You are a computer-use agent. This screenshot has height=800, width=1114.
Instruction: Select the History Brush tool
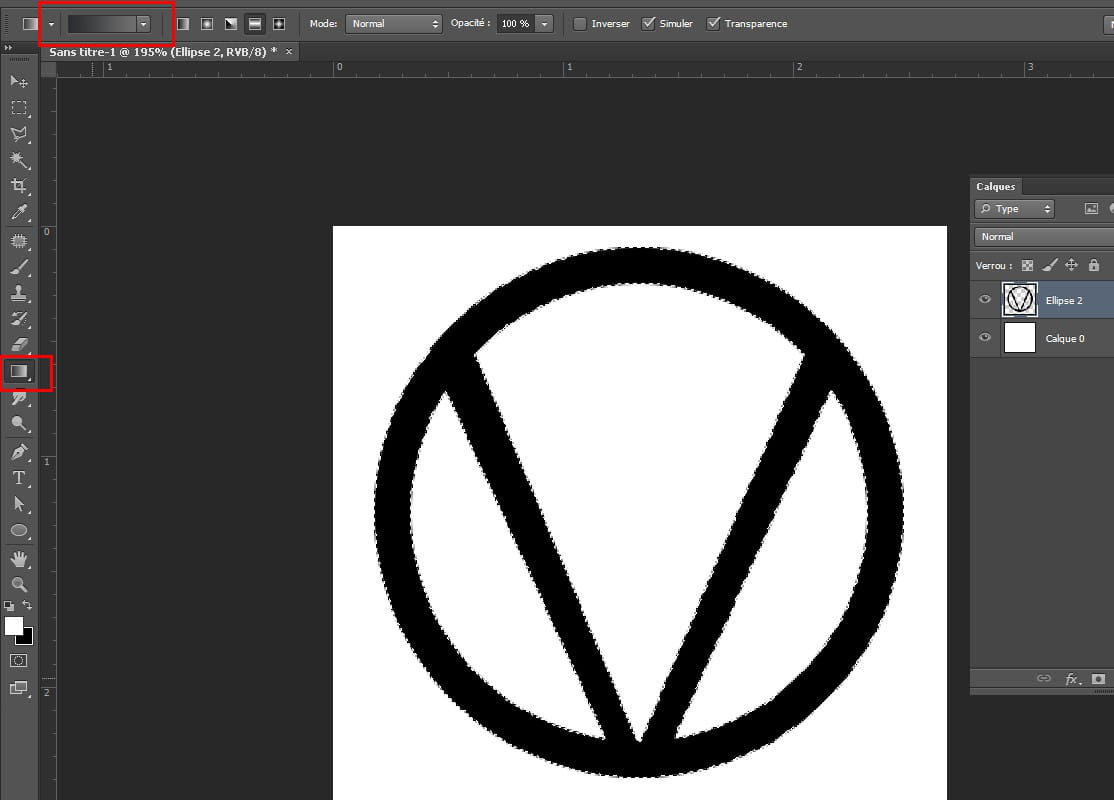(x=19, y=319)
